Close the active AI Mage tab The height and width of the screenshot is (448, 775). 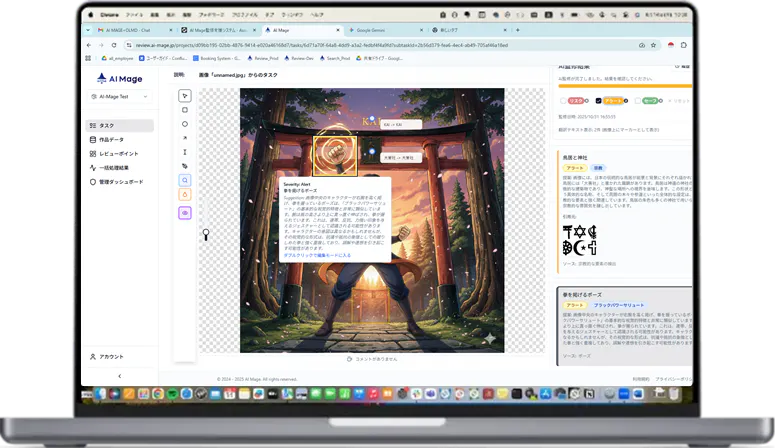338,30
